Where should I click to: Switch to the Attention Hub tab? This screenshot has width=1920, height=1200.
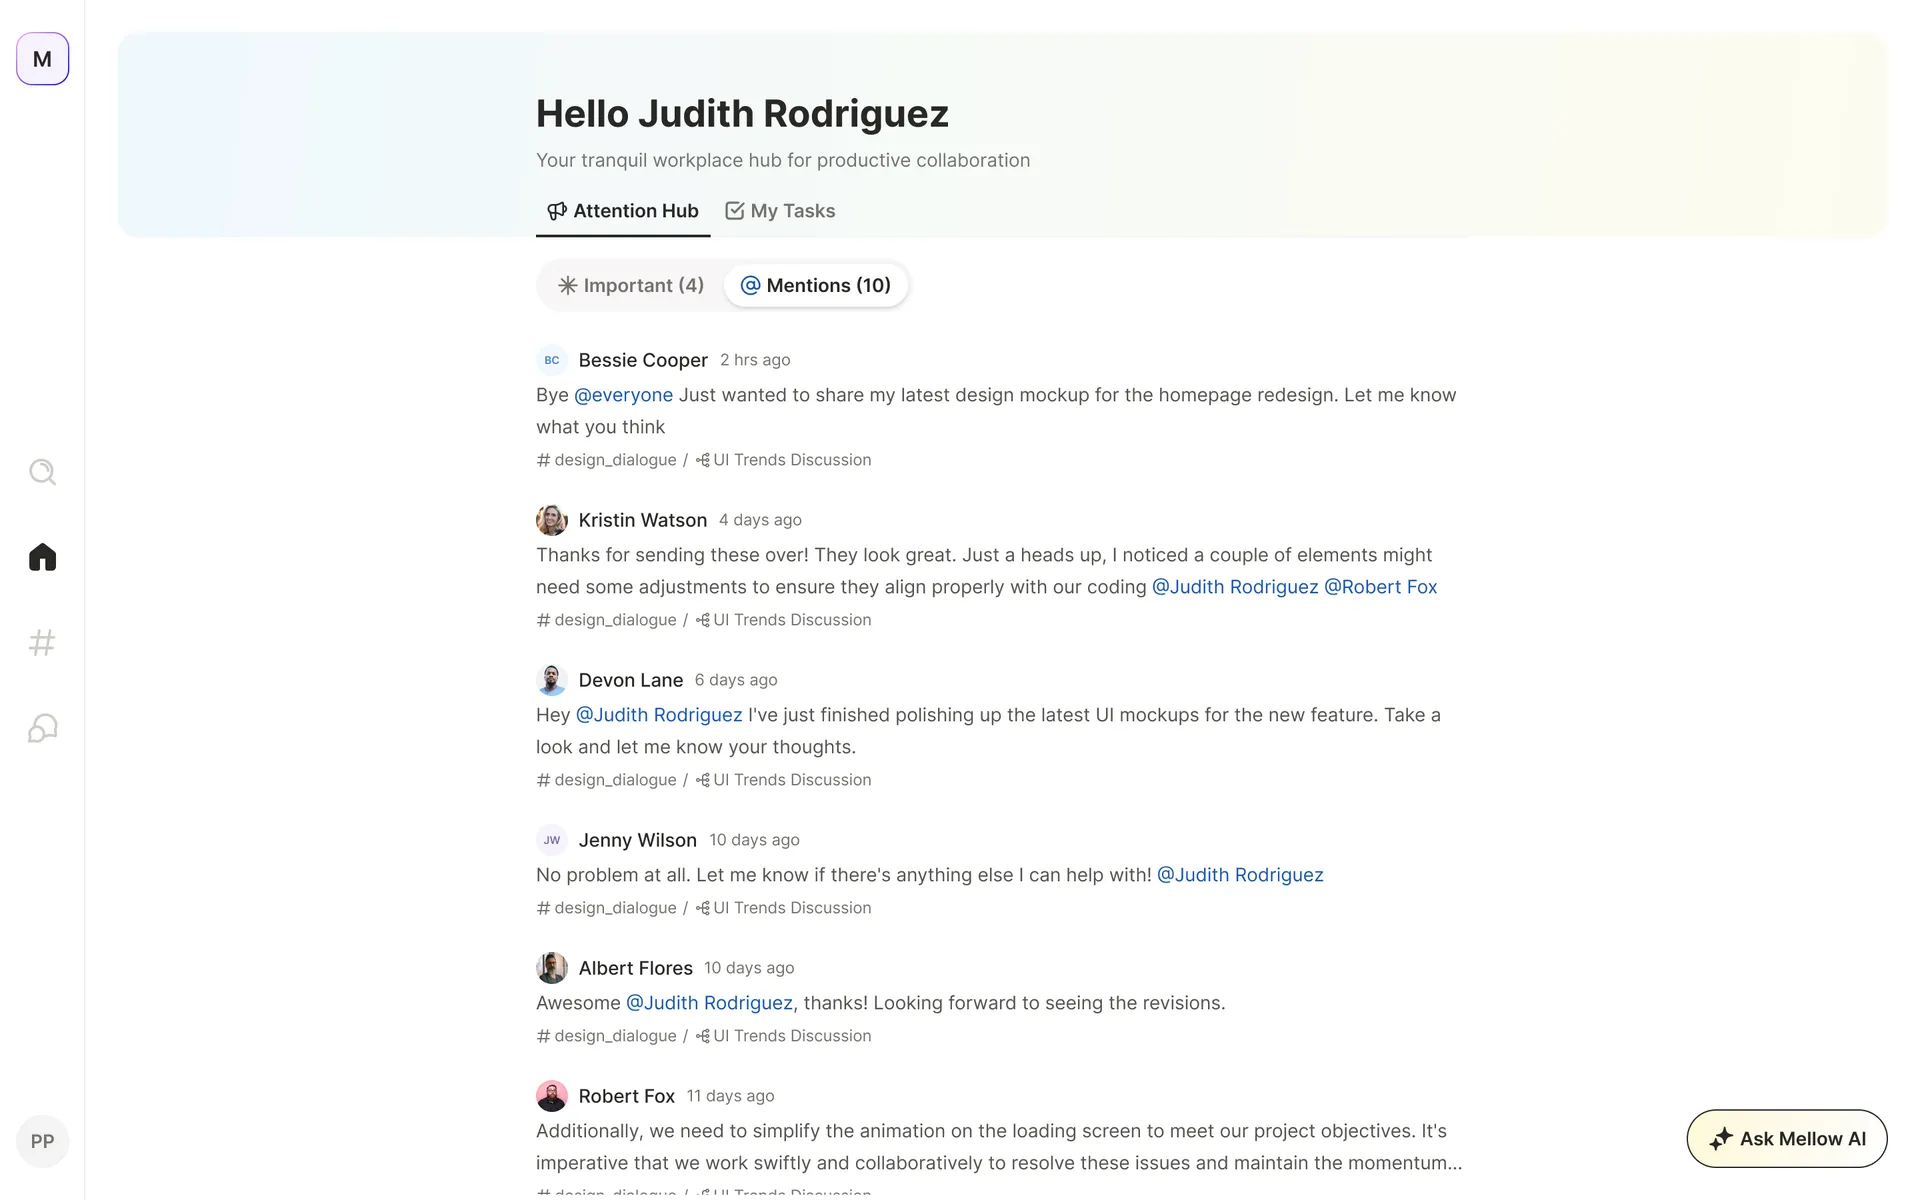(623, 211)
